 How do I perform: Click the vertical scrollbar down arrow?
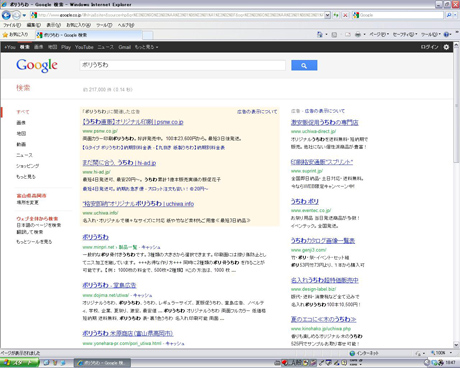point(456,345)
